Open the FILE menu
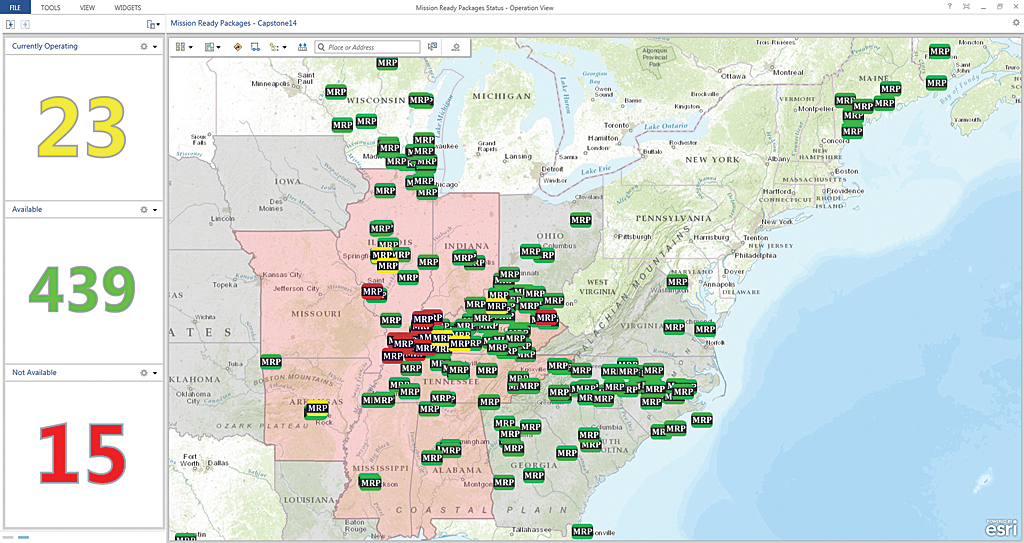The image size is (1024, 543). [x=14, y=7]
